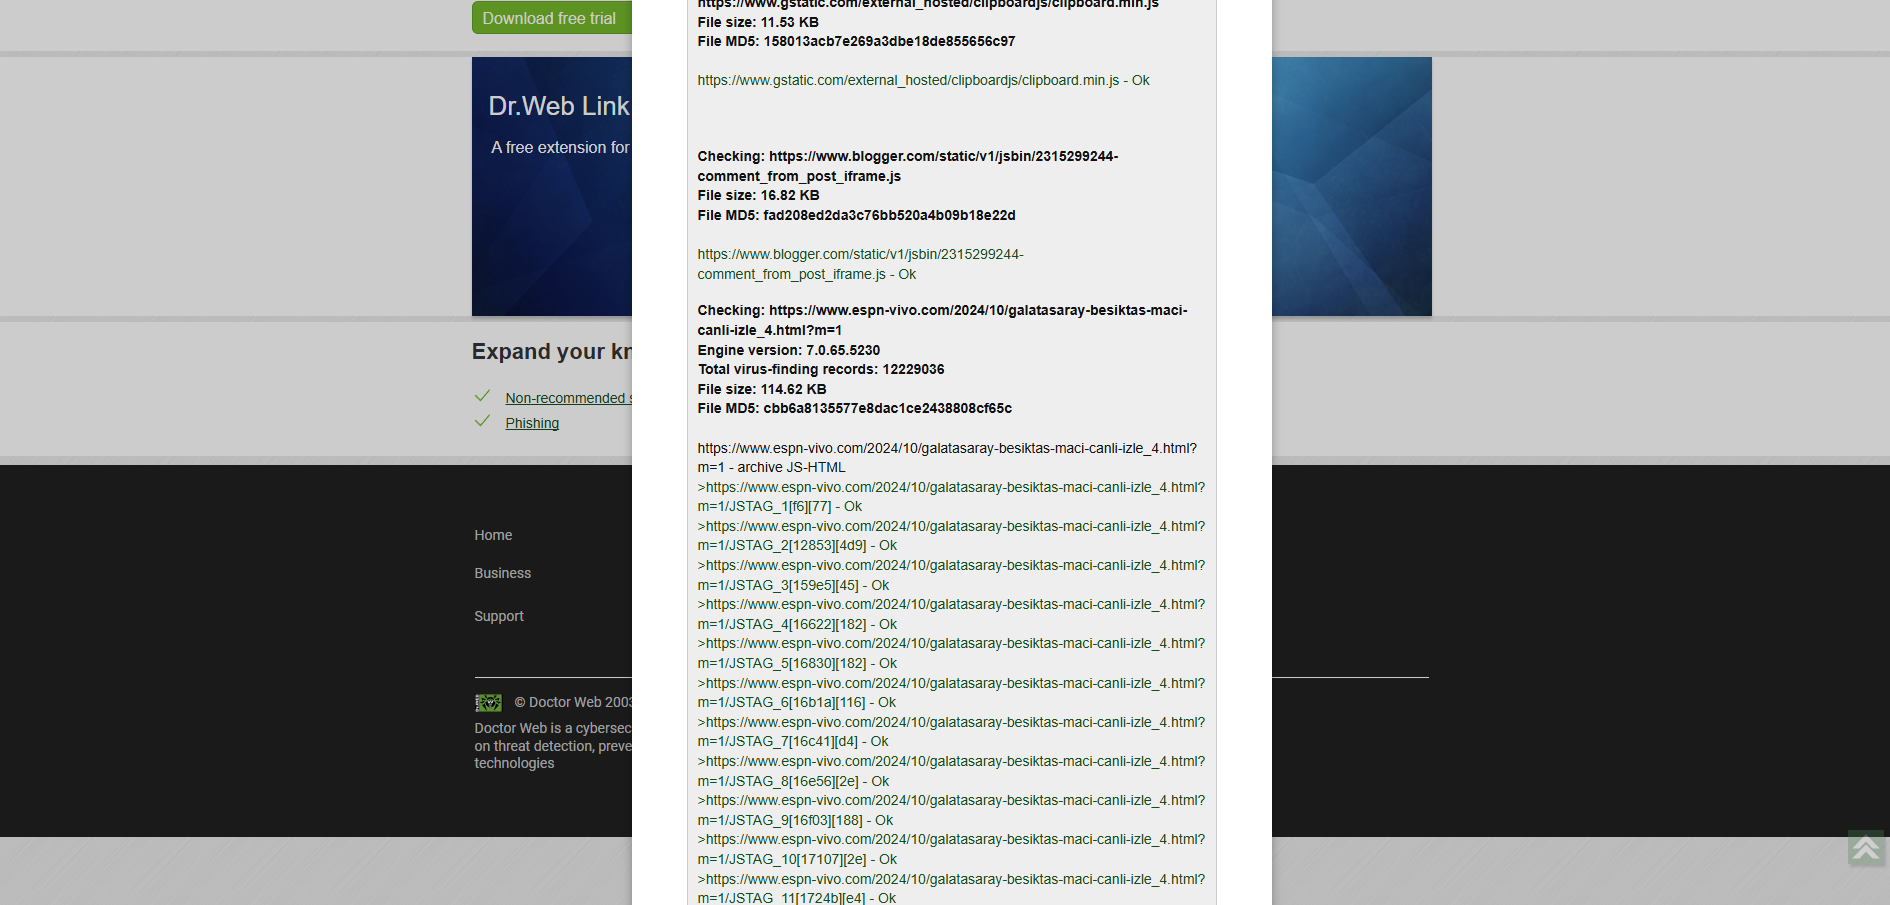Click the JSTAG_9[16f03][188] - Ok result
The height and width of the screenshot is (905, 1890).
pos(951,810)
